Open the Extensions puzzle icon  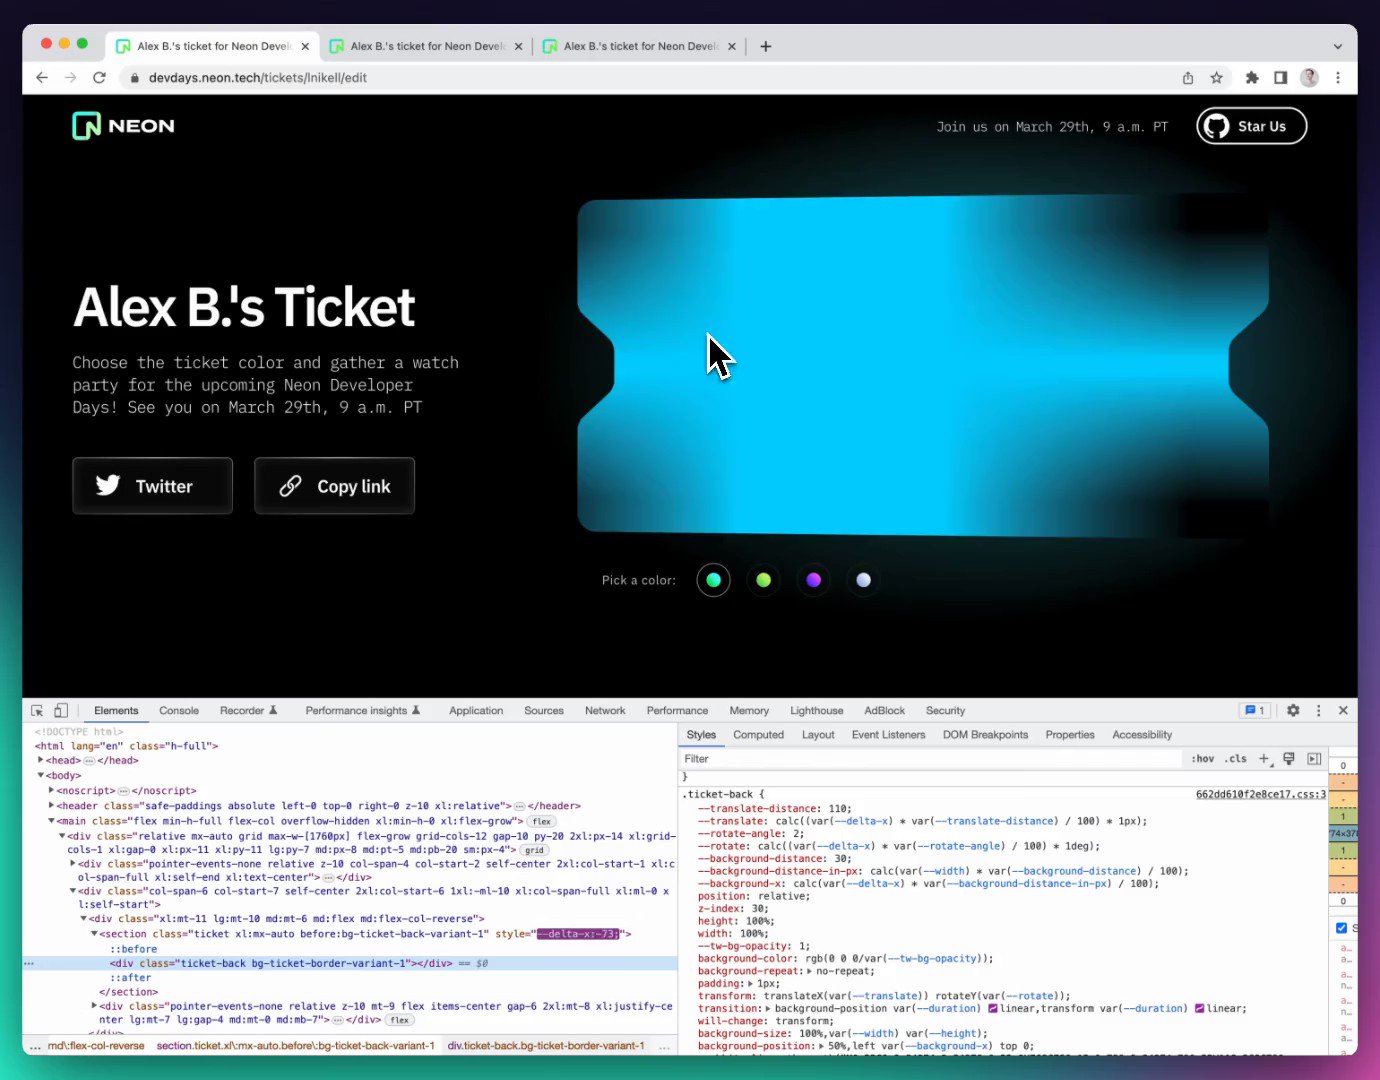[x=1251, y=77]
